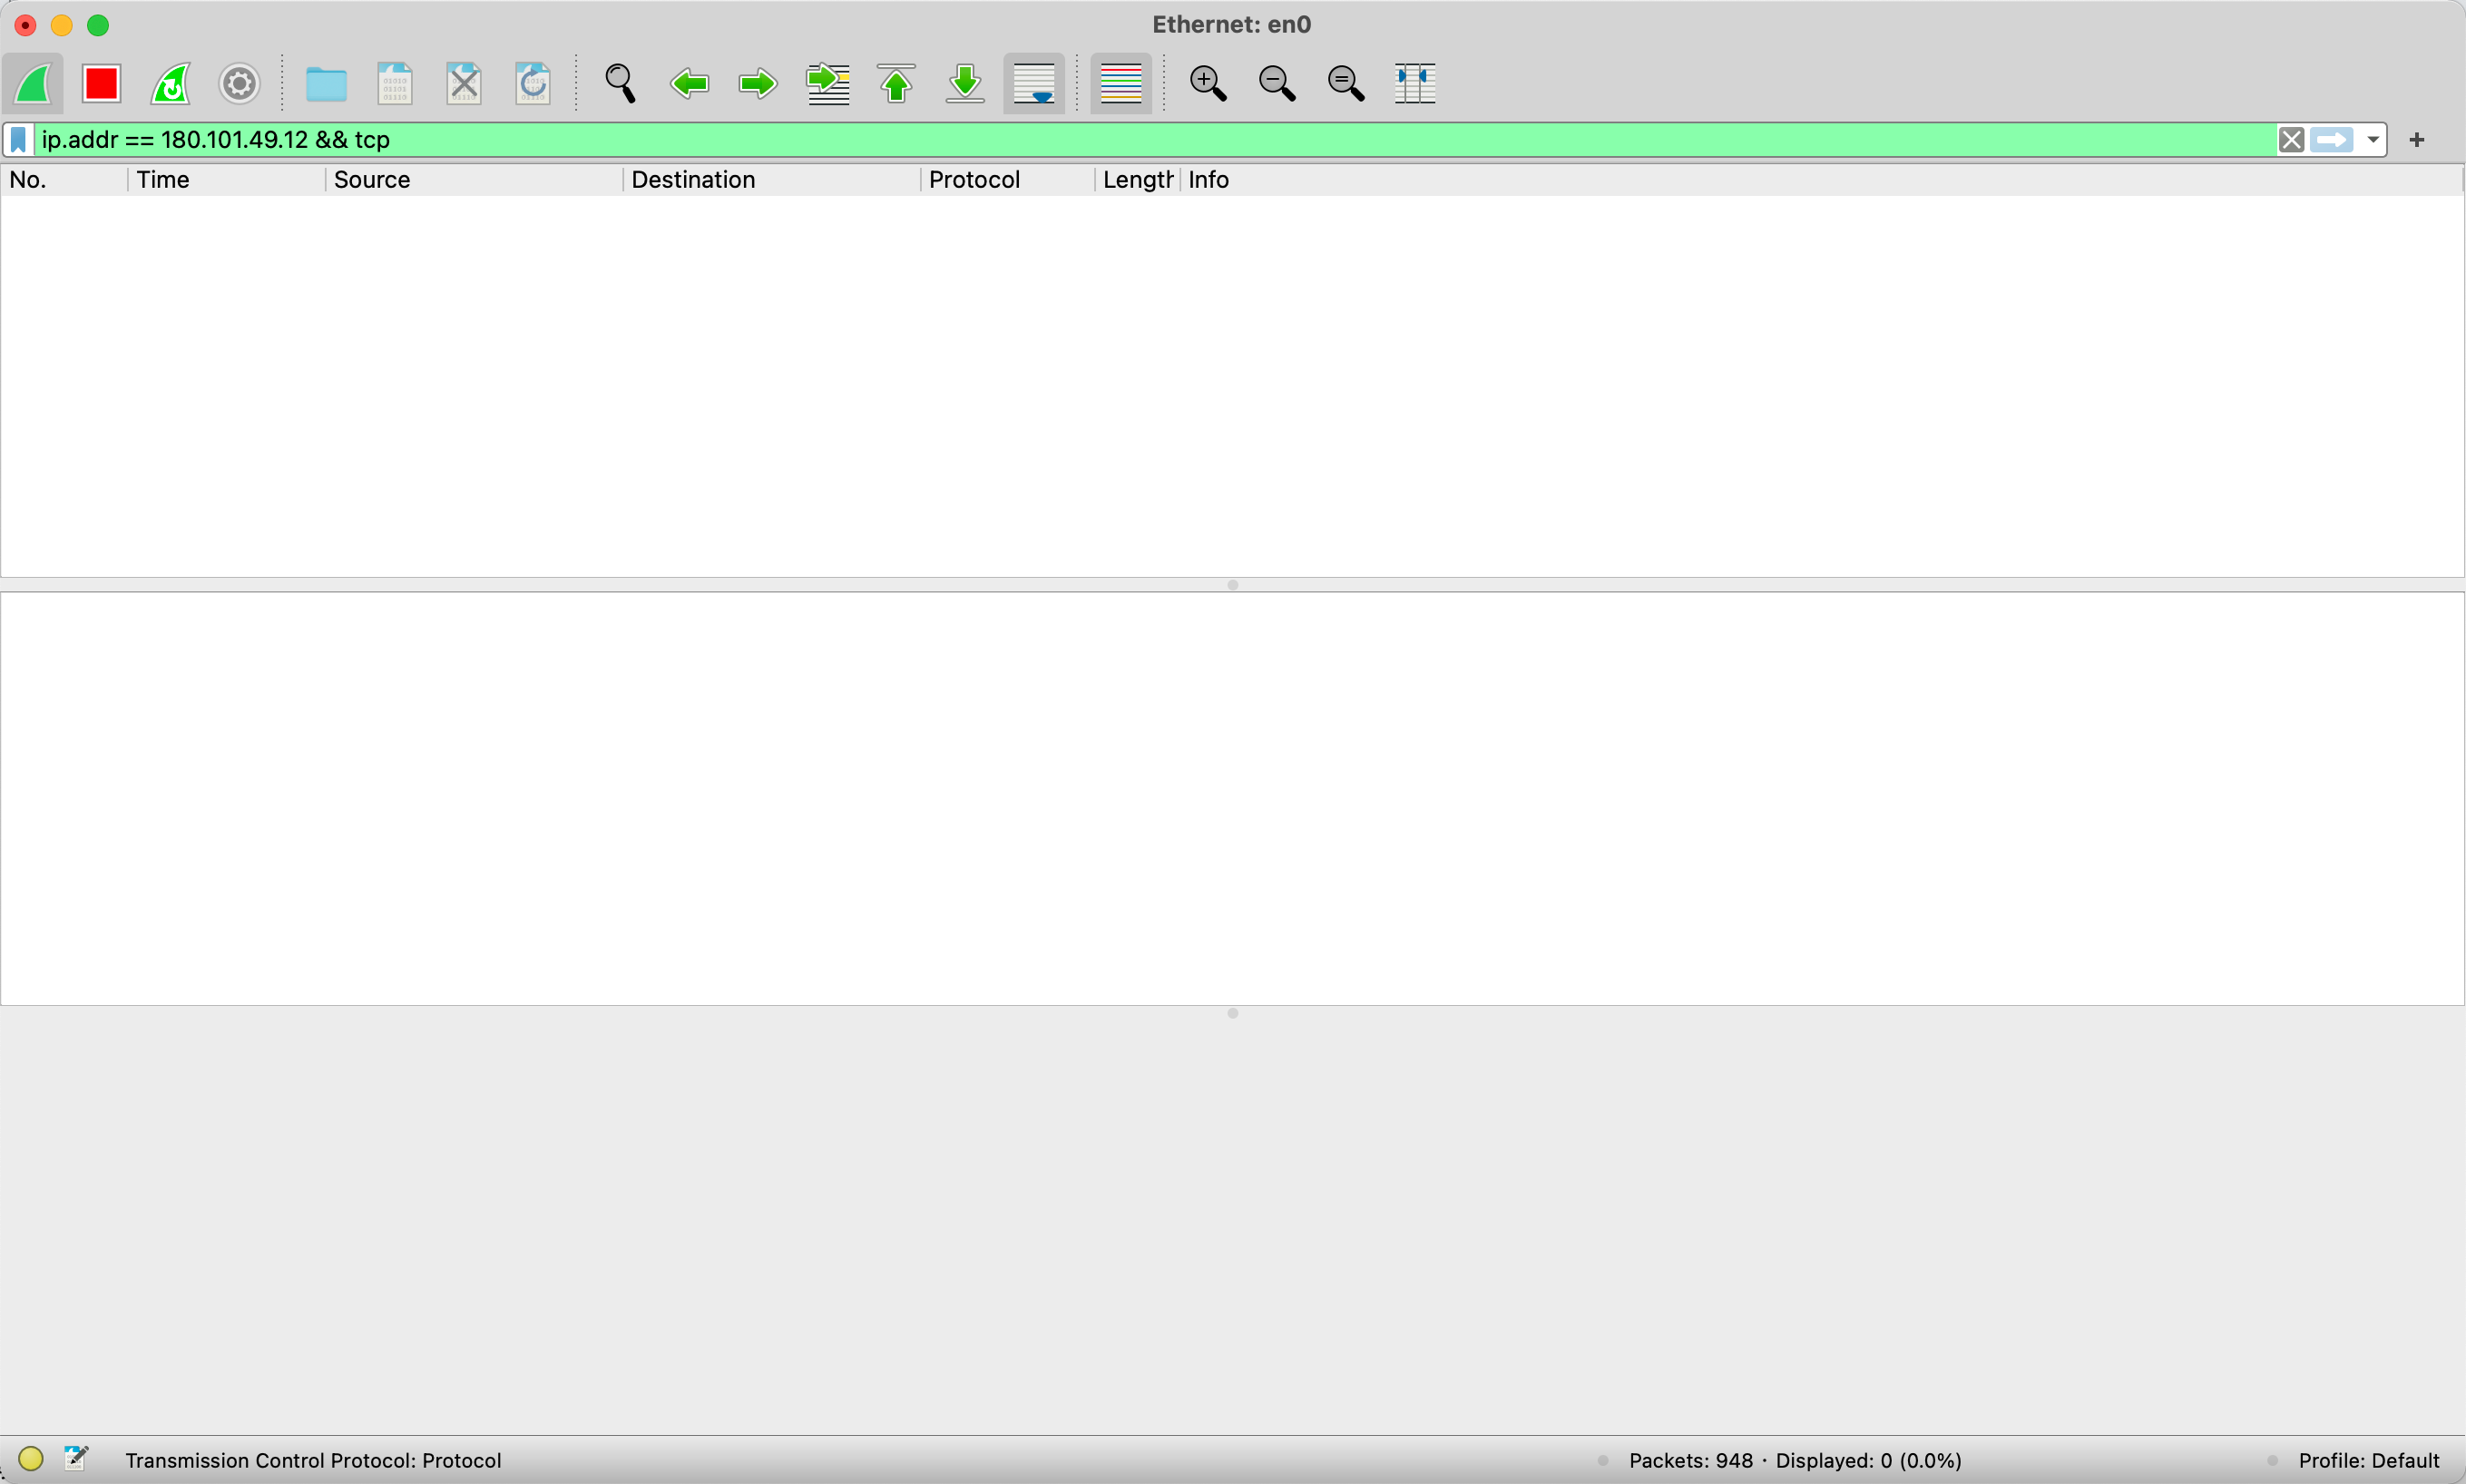Open a capture file folder icon
Image resolution: width=2466 pixels, height=1484 pixels.
pos(326,84)
